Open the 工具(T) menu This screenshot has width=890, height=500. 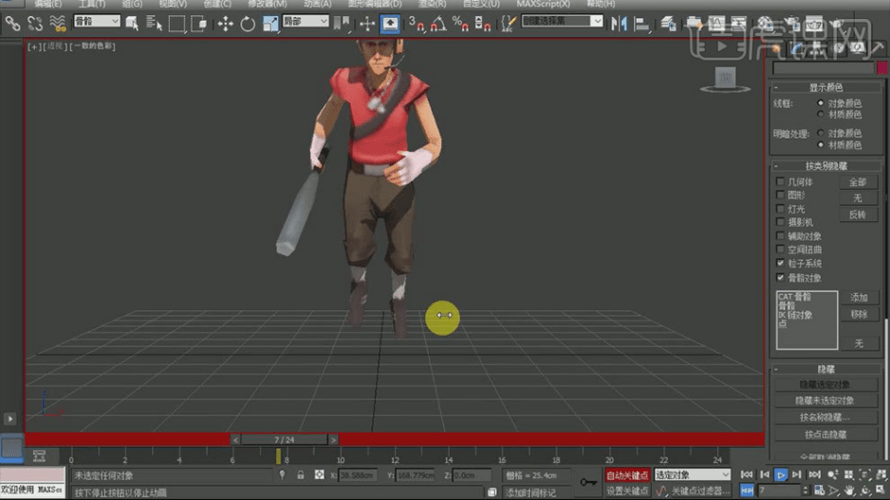91,4
